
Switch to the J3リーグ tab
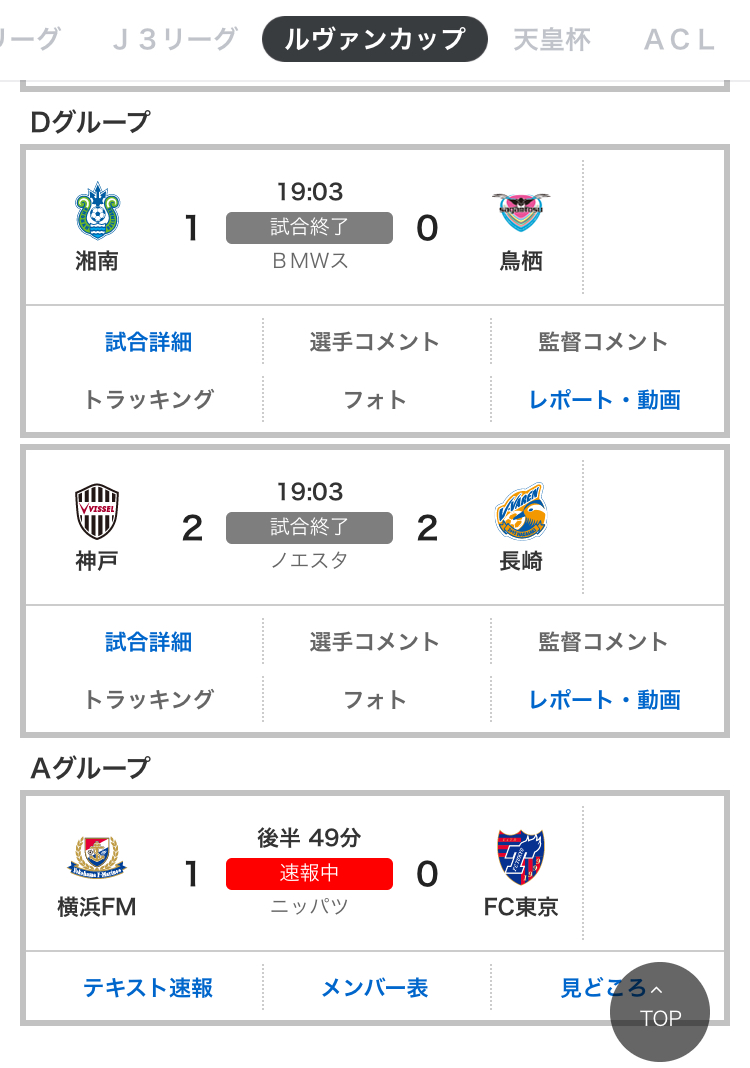(x=175, y=39)
